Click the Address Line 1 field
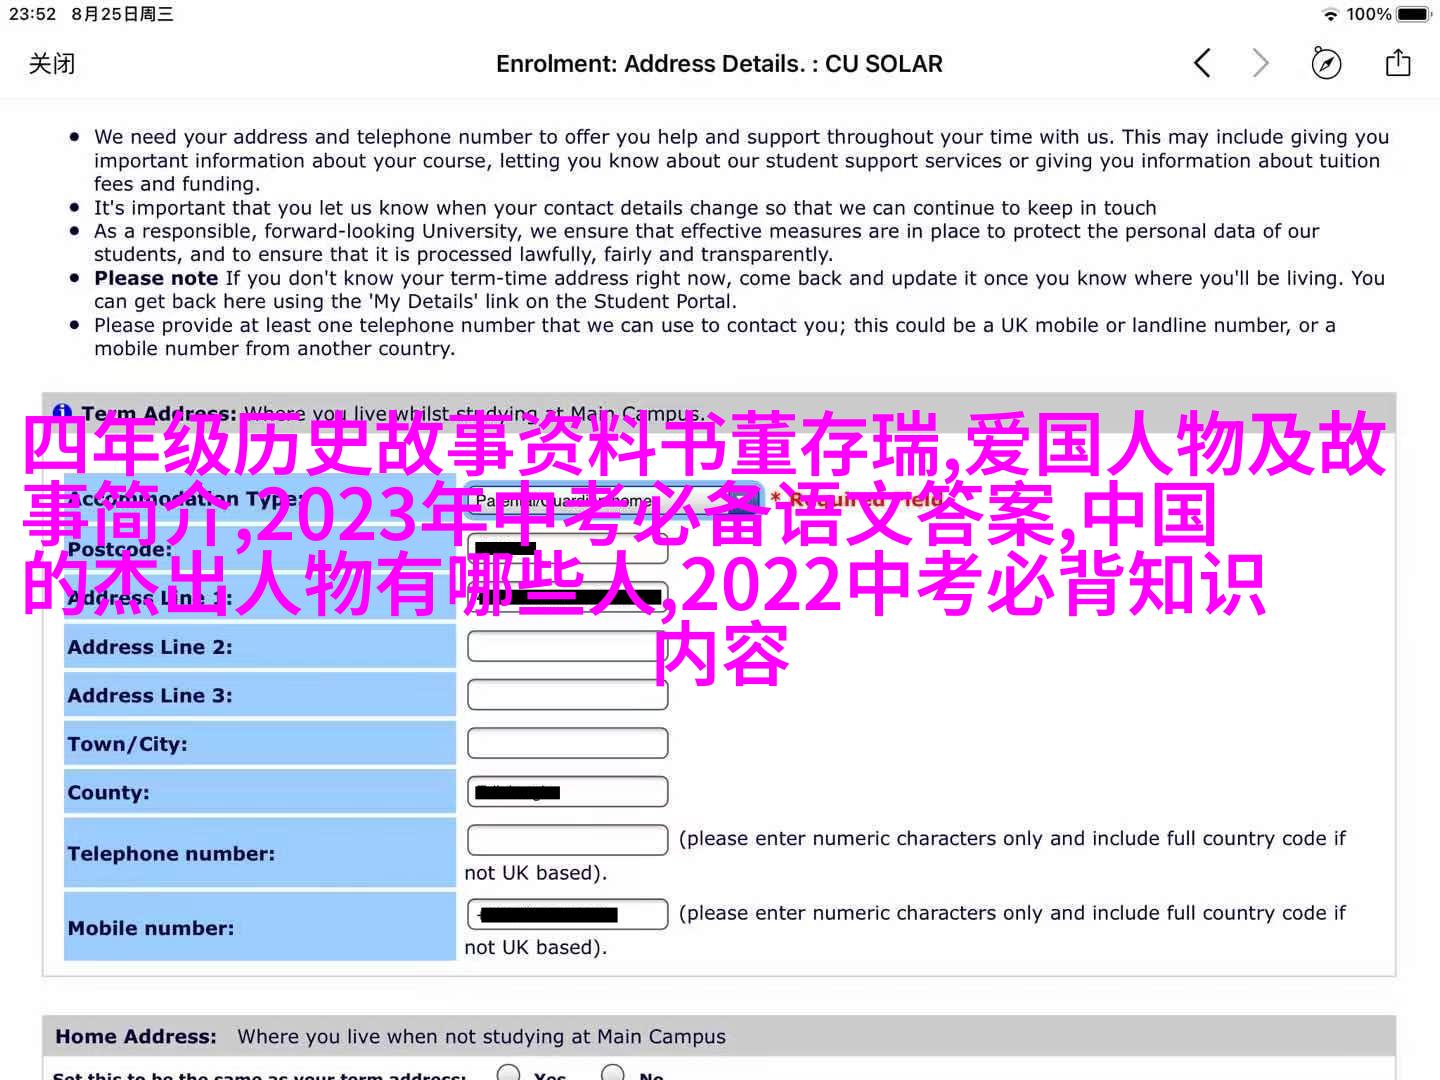This screenshot has width=1440, height=1080. click(x=567, y=597)
